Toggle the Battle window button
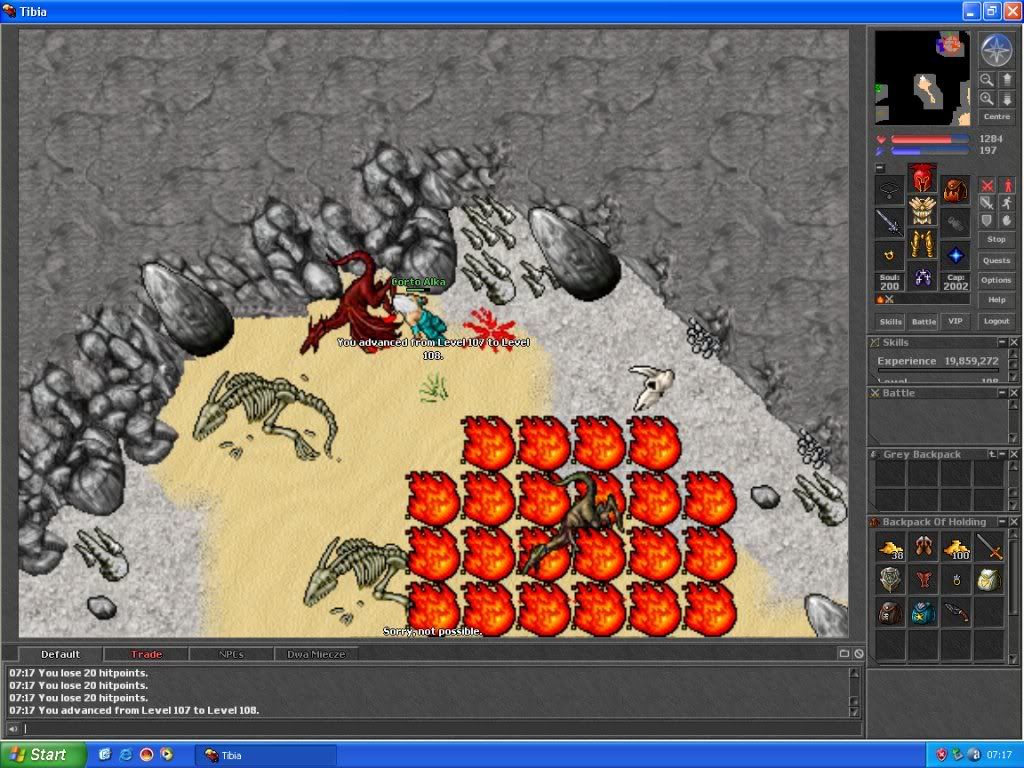The height and width of the screenshot is (768, 1024). [x=923, y=321]
